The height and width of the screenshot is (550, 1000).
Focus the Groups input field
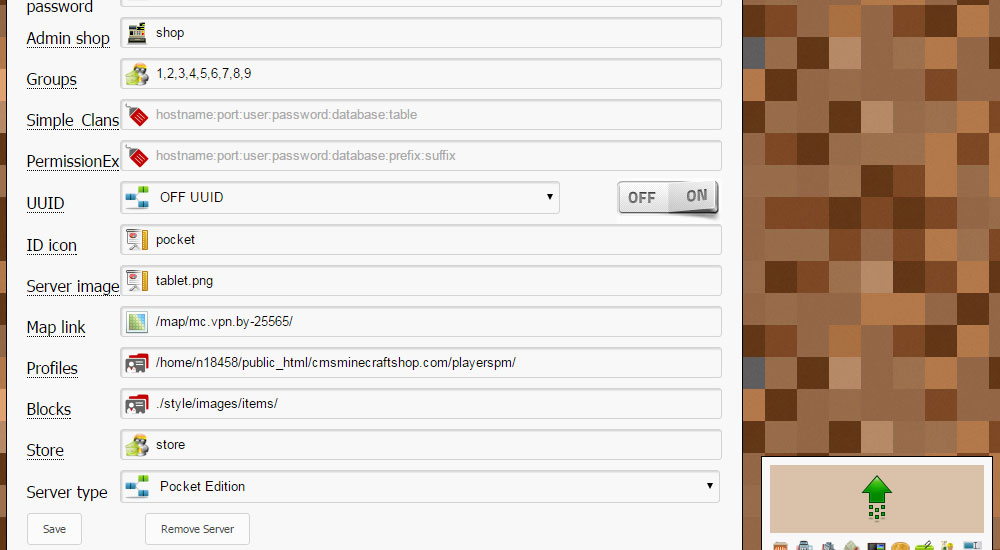coord(430,74)
